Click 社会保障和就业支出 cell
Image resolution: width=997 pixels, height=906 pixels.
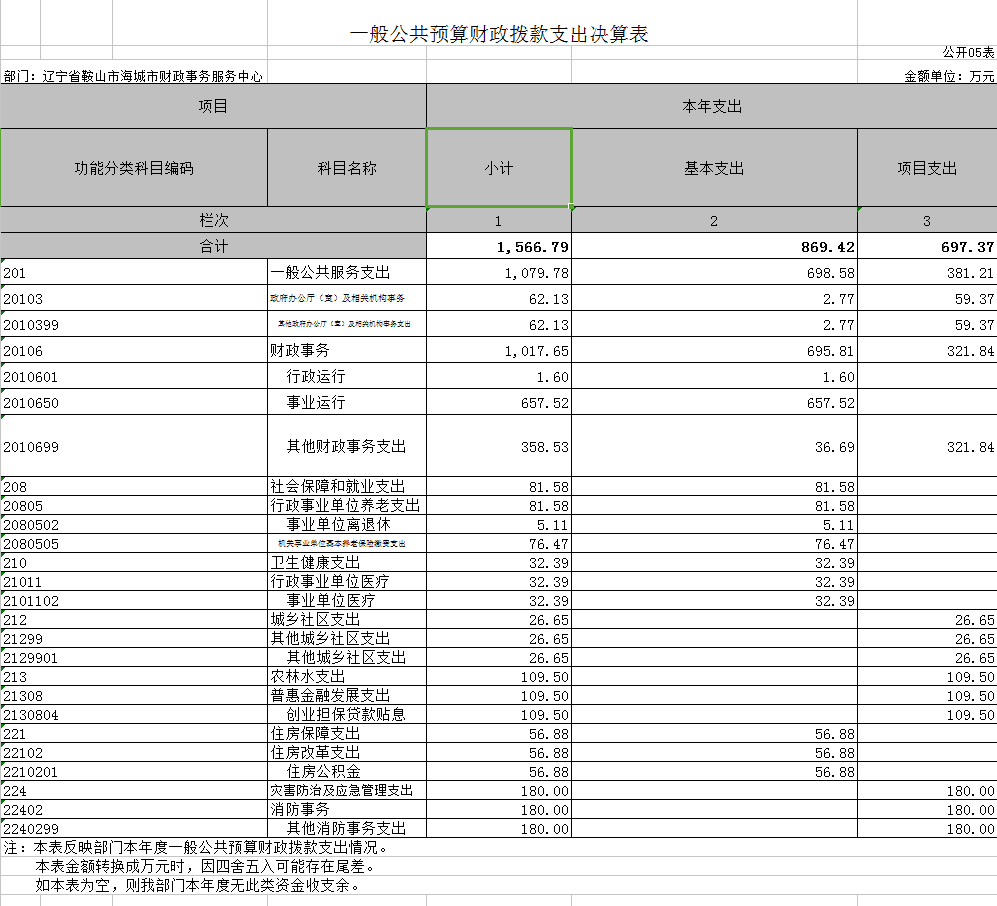coord(347,486)
